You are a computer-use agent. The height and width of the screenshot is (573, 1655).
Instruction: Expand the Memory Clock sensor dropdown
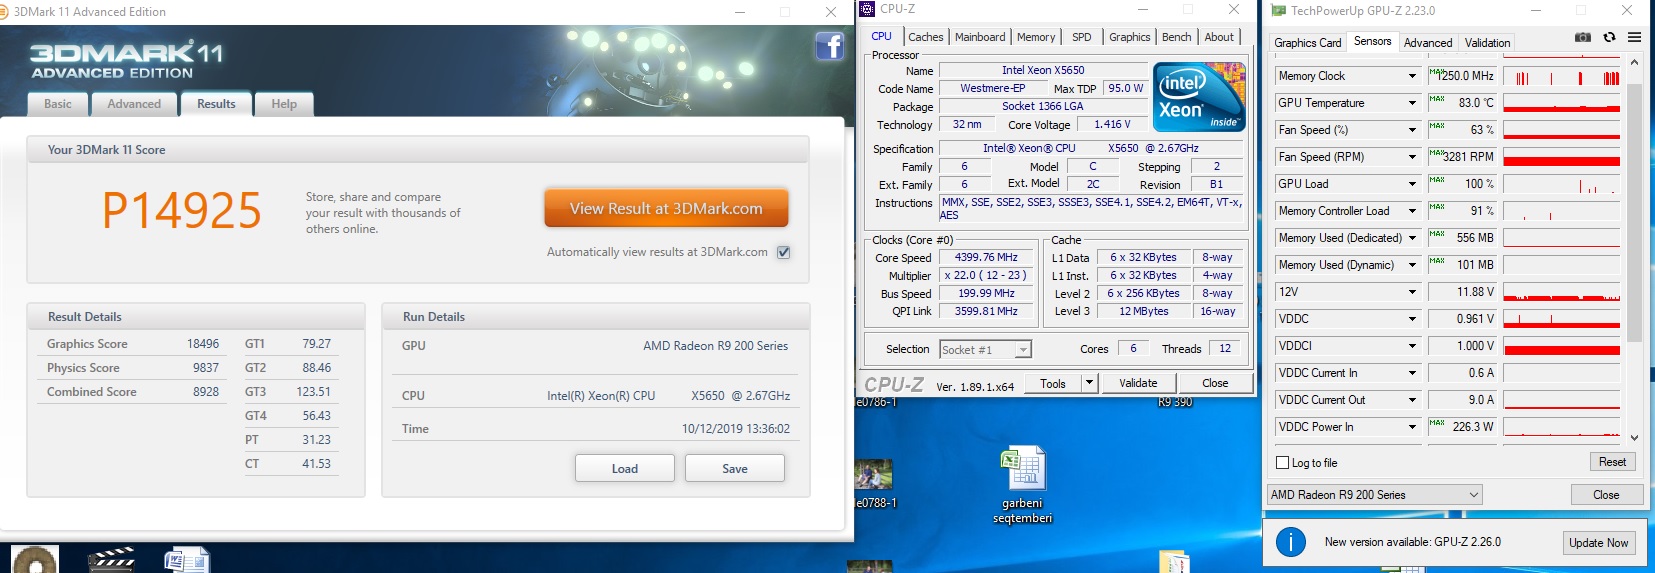[1412, 76]
